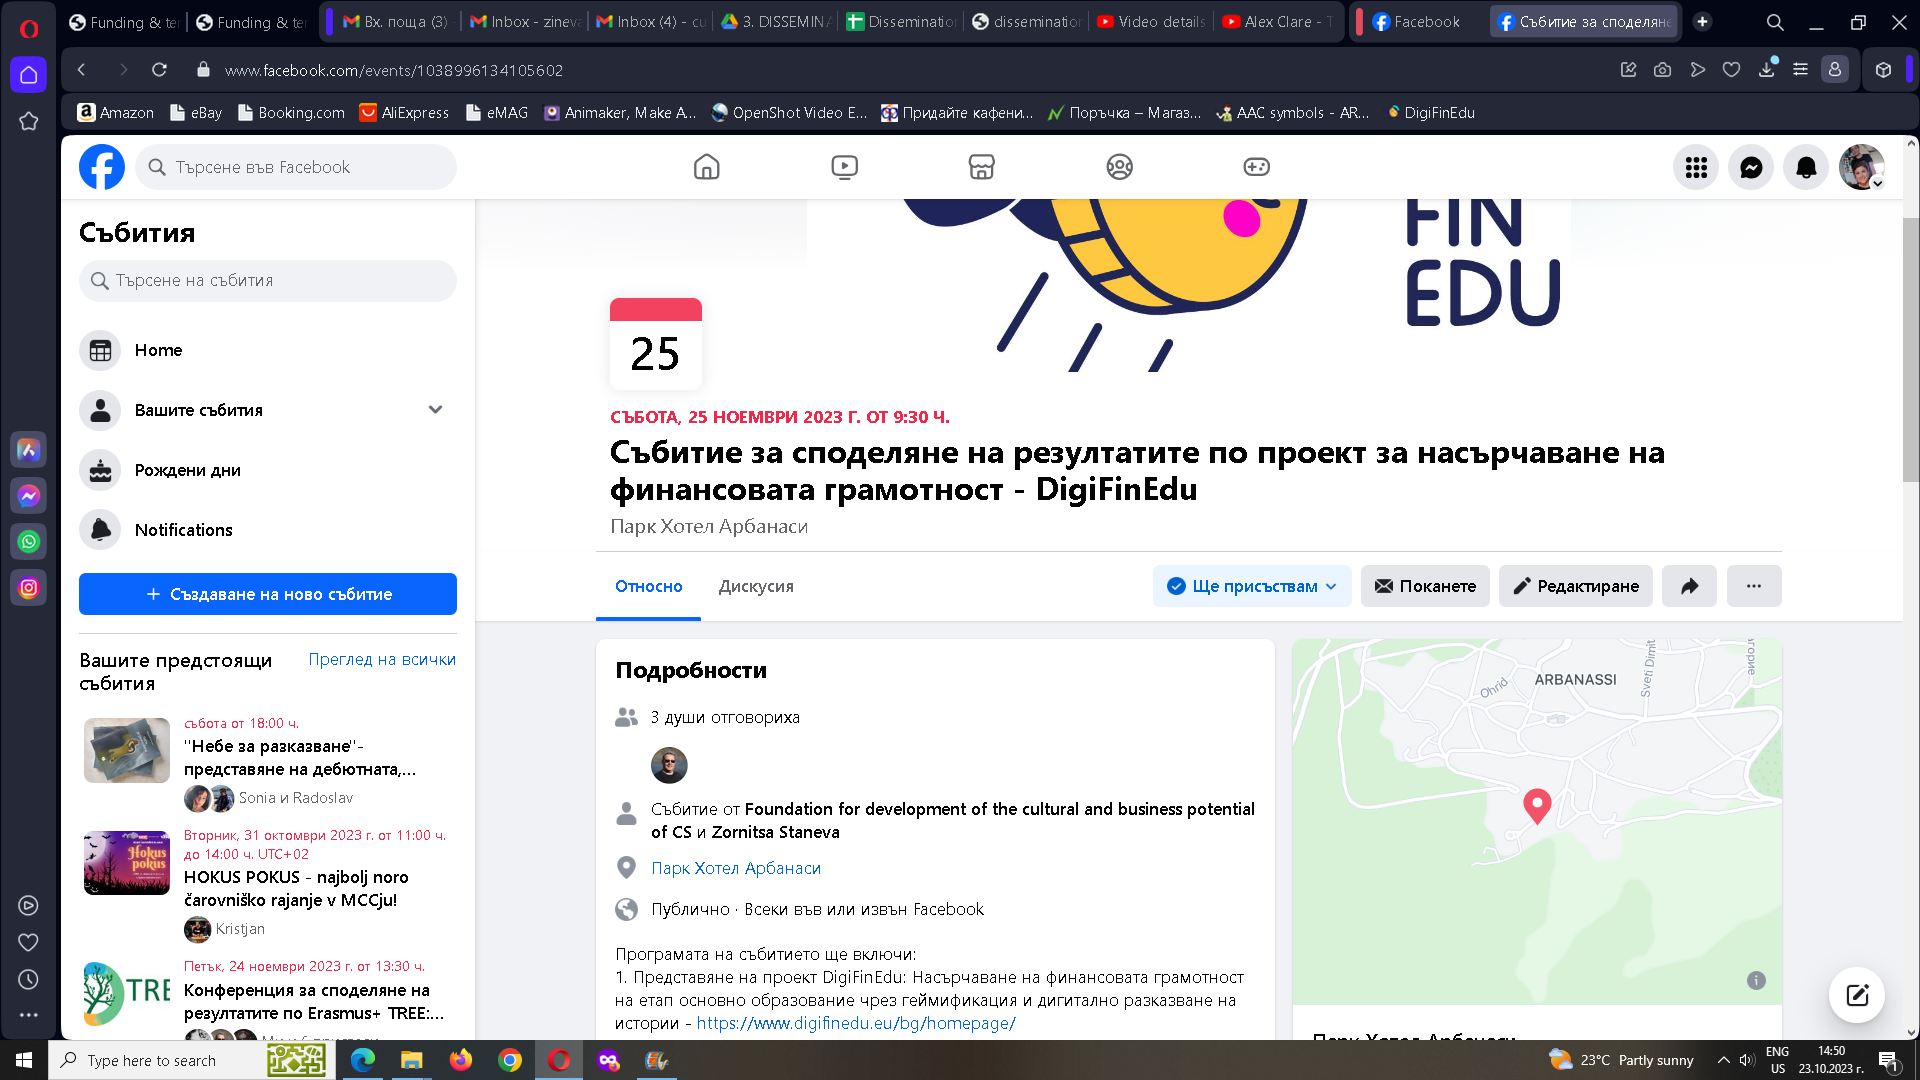Open the Facebook menu grid icon
This screenshot has width=1920, height=1080.
coord(1696,167)
